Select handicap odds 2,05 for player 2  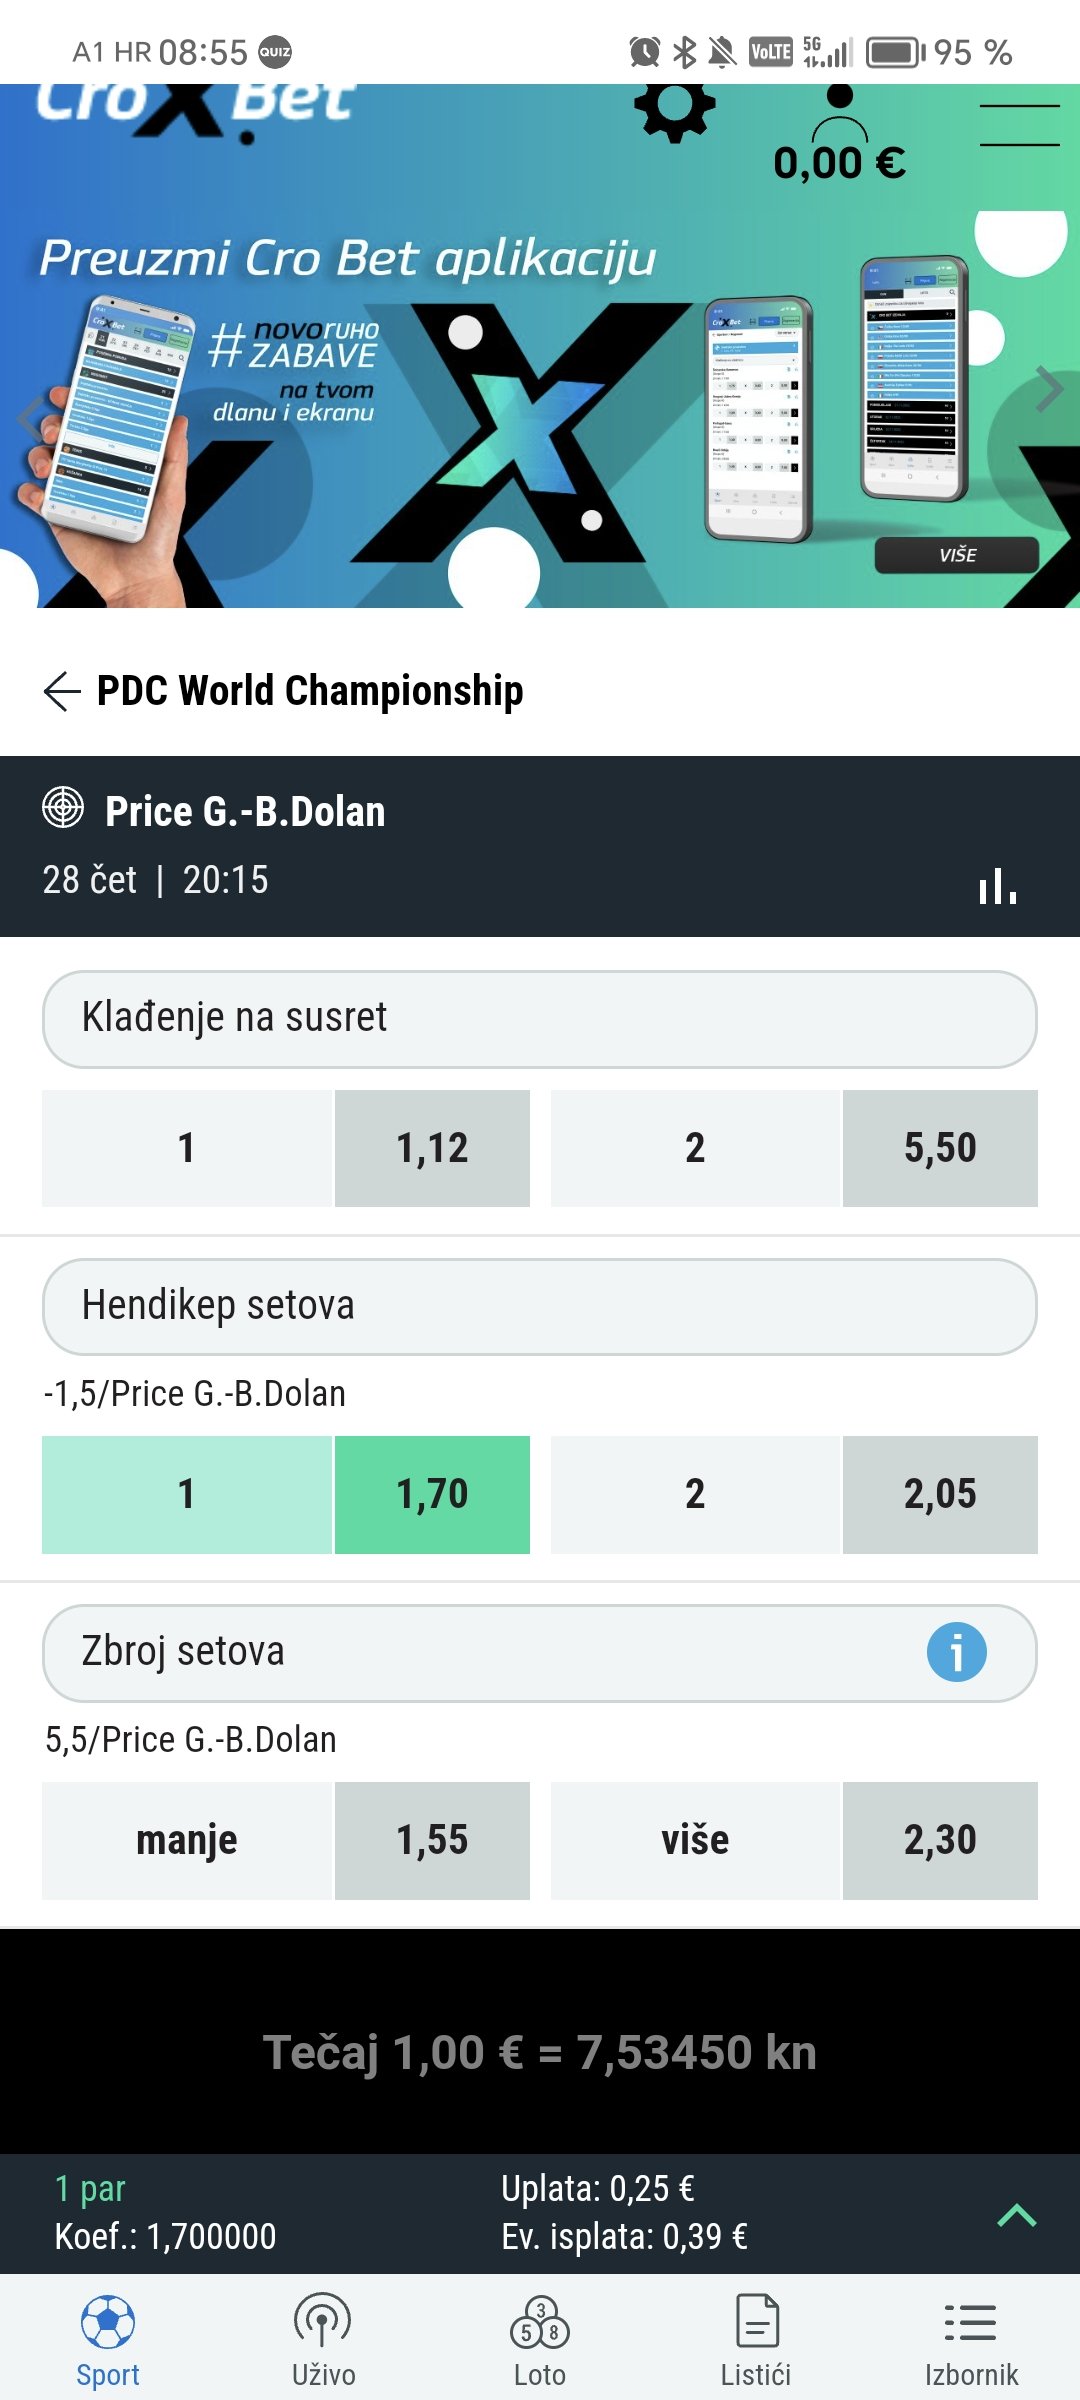point(940,1495)
